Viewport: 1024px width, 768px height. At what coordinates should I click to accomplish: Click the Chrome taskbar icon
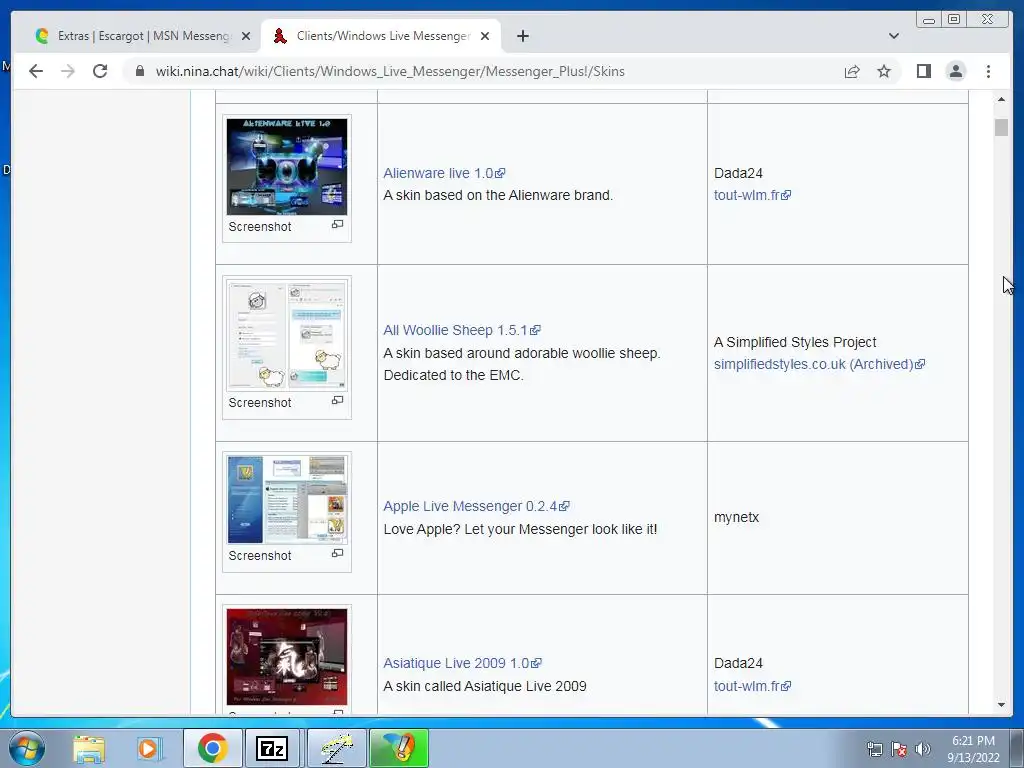pyautogui.click(x=212, y=748)
